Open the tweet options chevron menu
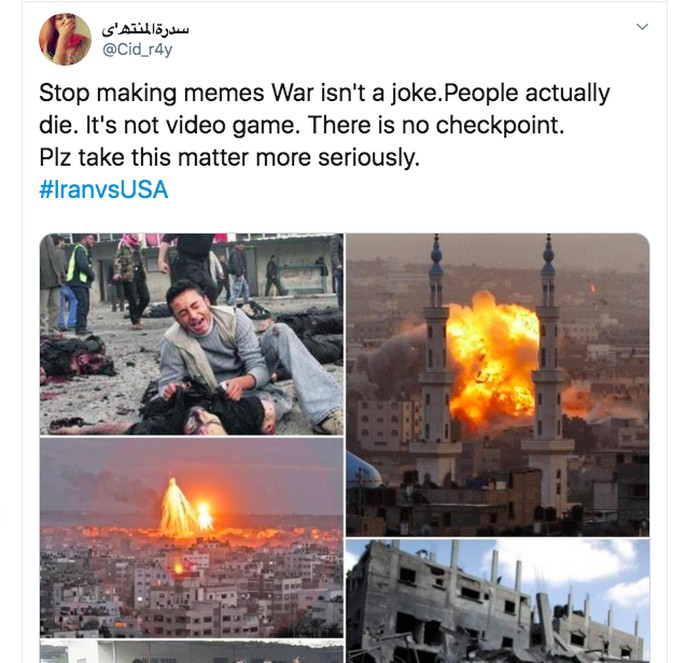Screen dimensions: 700x663 (642, 27)
